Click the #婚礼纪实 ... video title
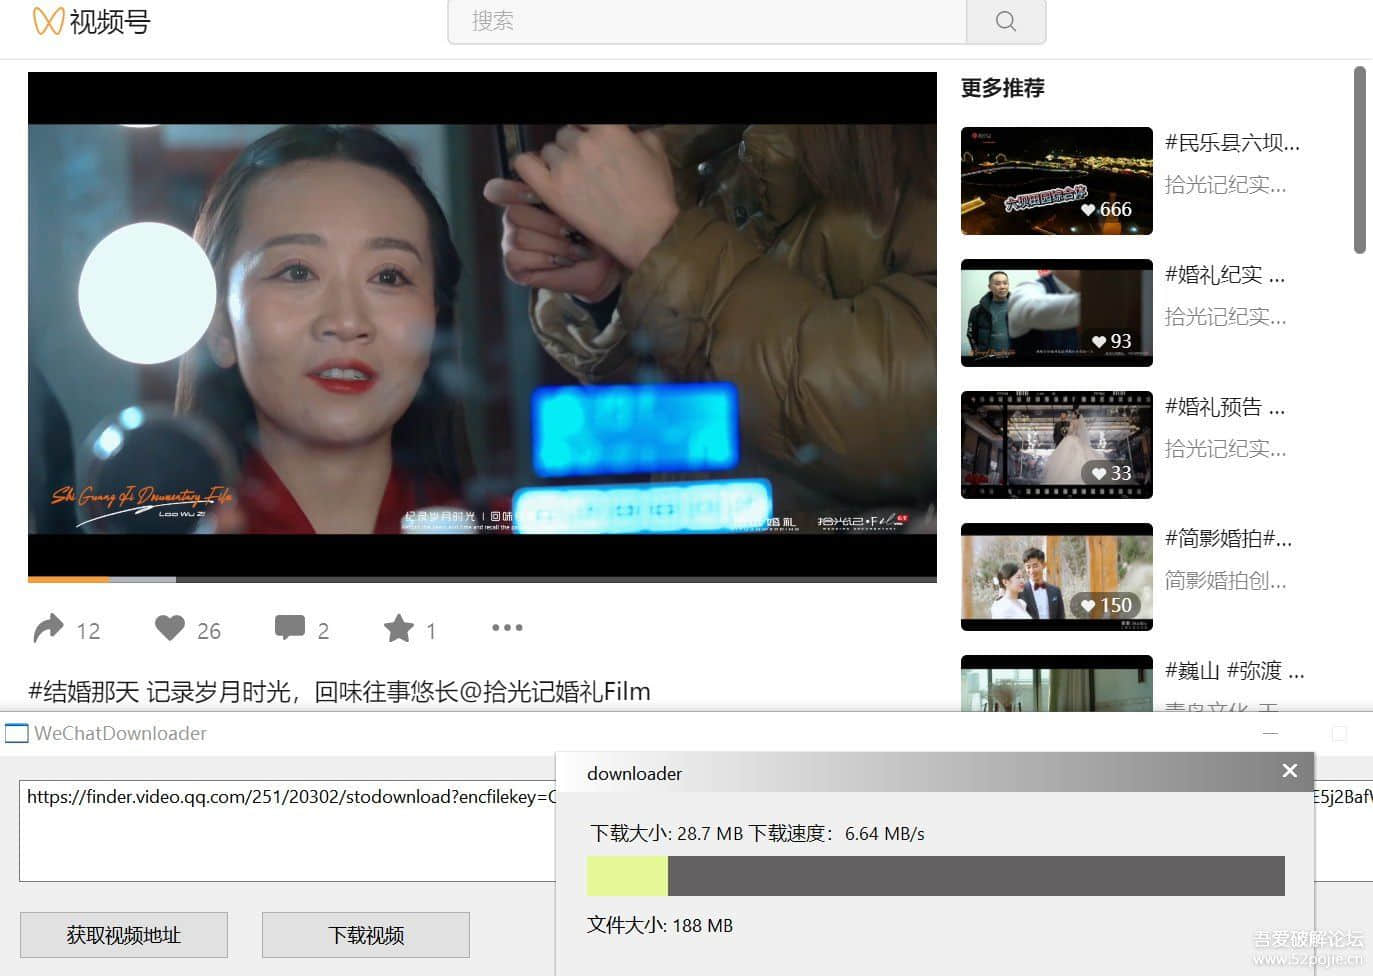Viewport: 1373px width, 976px height. tap(1225, 275)
